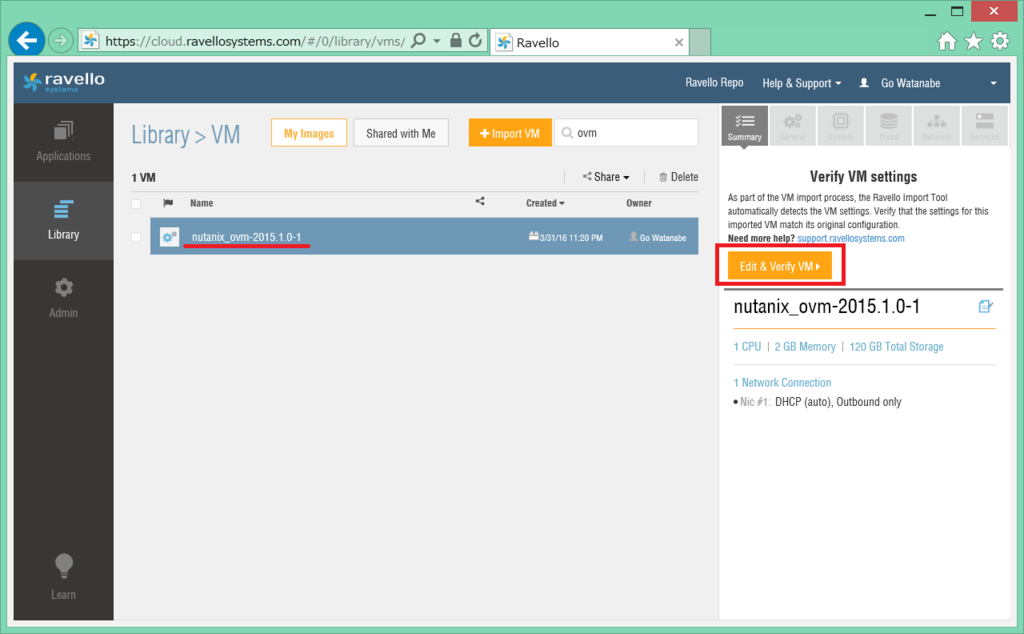
Task: Tick the checkbox for nutanix_ovm-2015.1.0-1 row
Action: click(x=136, y=237)
